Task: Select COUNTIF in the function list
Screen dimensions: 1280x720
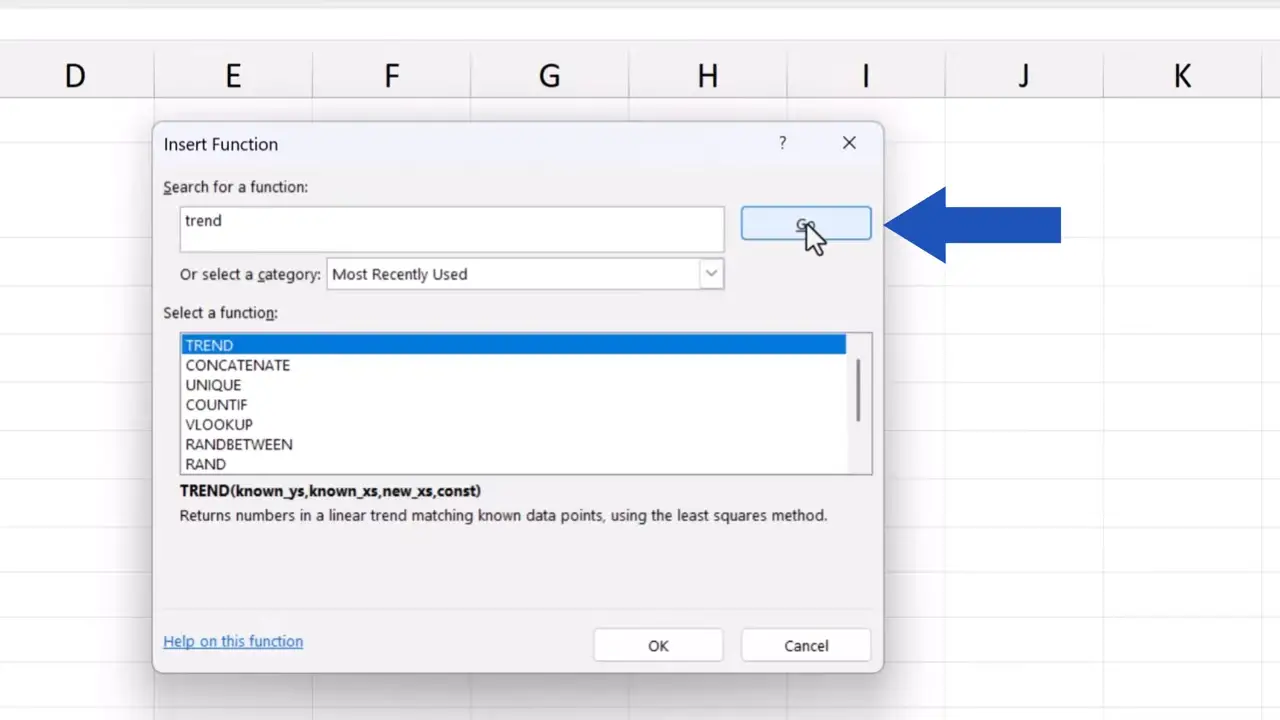Action: [x=216, y=404]
